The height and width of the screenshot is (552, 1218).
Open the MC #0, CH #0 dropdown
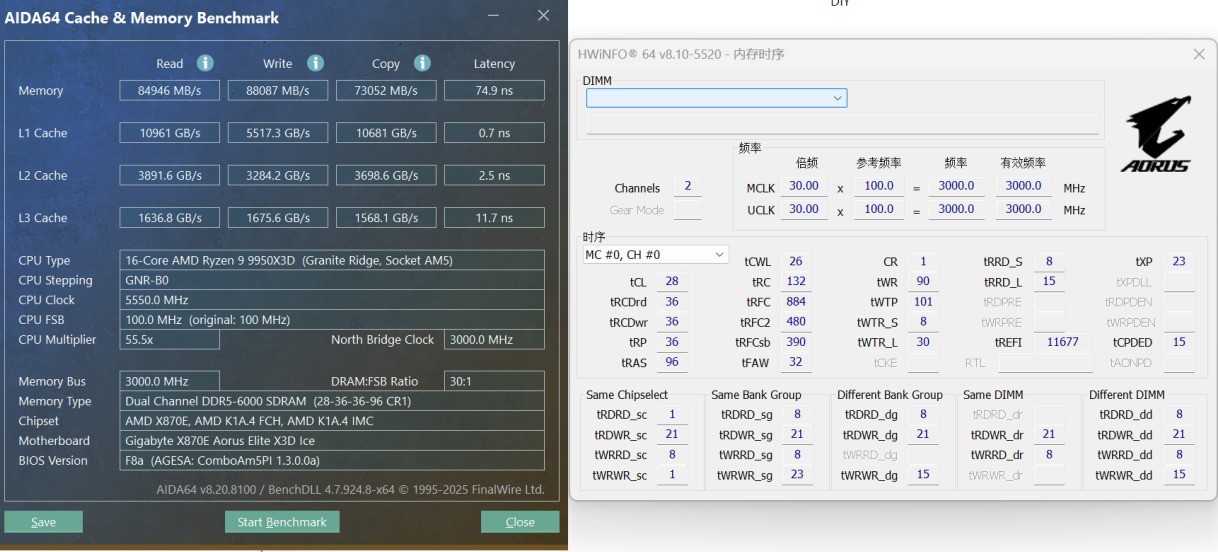coord(656,255)
